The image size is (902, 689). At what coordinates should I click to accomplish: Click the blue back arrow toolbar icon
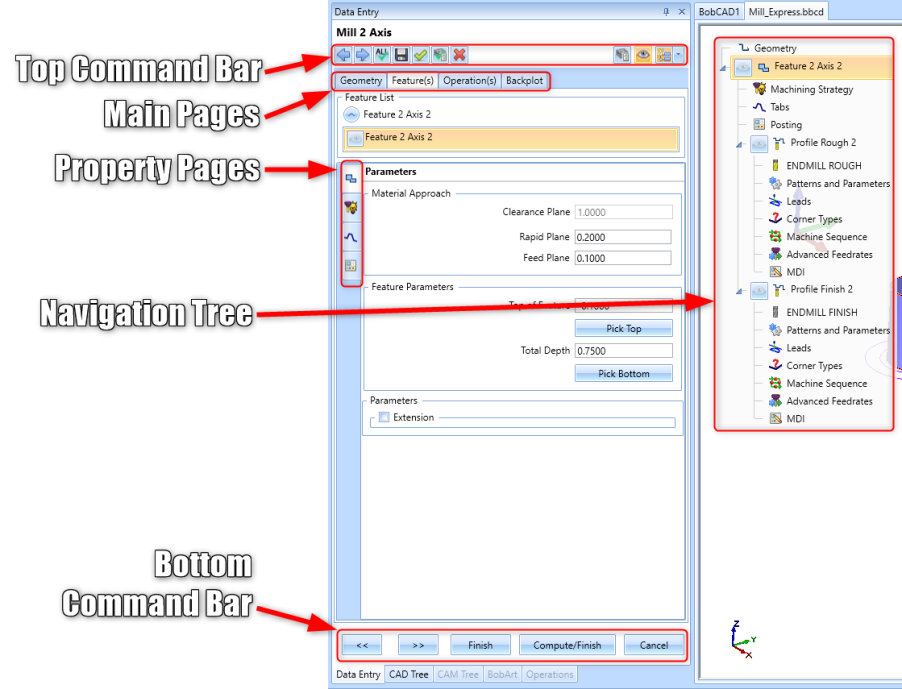[x=344, y=55]
